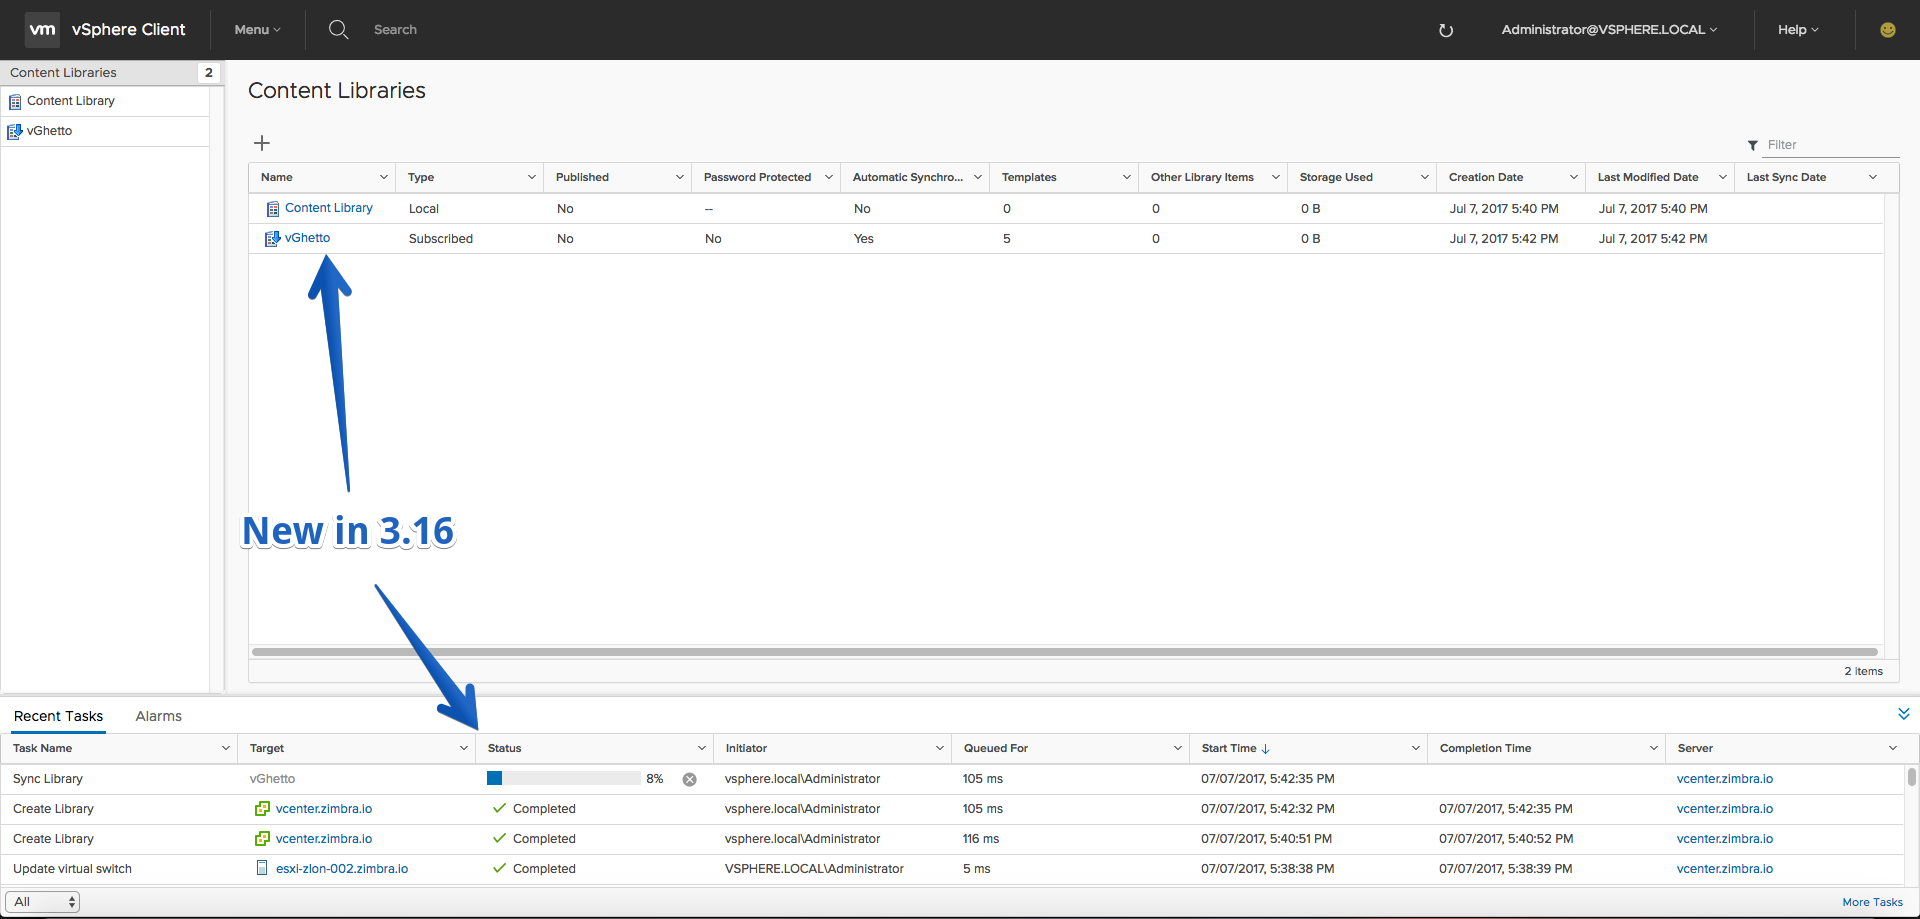Click the refresh icon in top bar
This screenshot has width=1920, height=919.
[x=1445, y=30]
